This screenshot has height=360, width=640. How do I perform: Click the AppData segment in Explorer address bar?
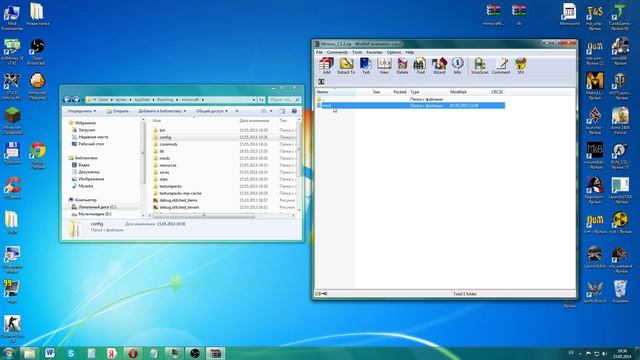[x=142, y=100]
